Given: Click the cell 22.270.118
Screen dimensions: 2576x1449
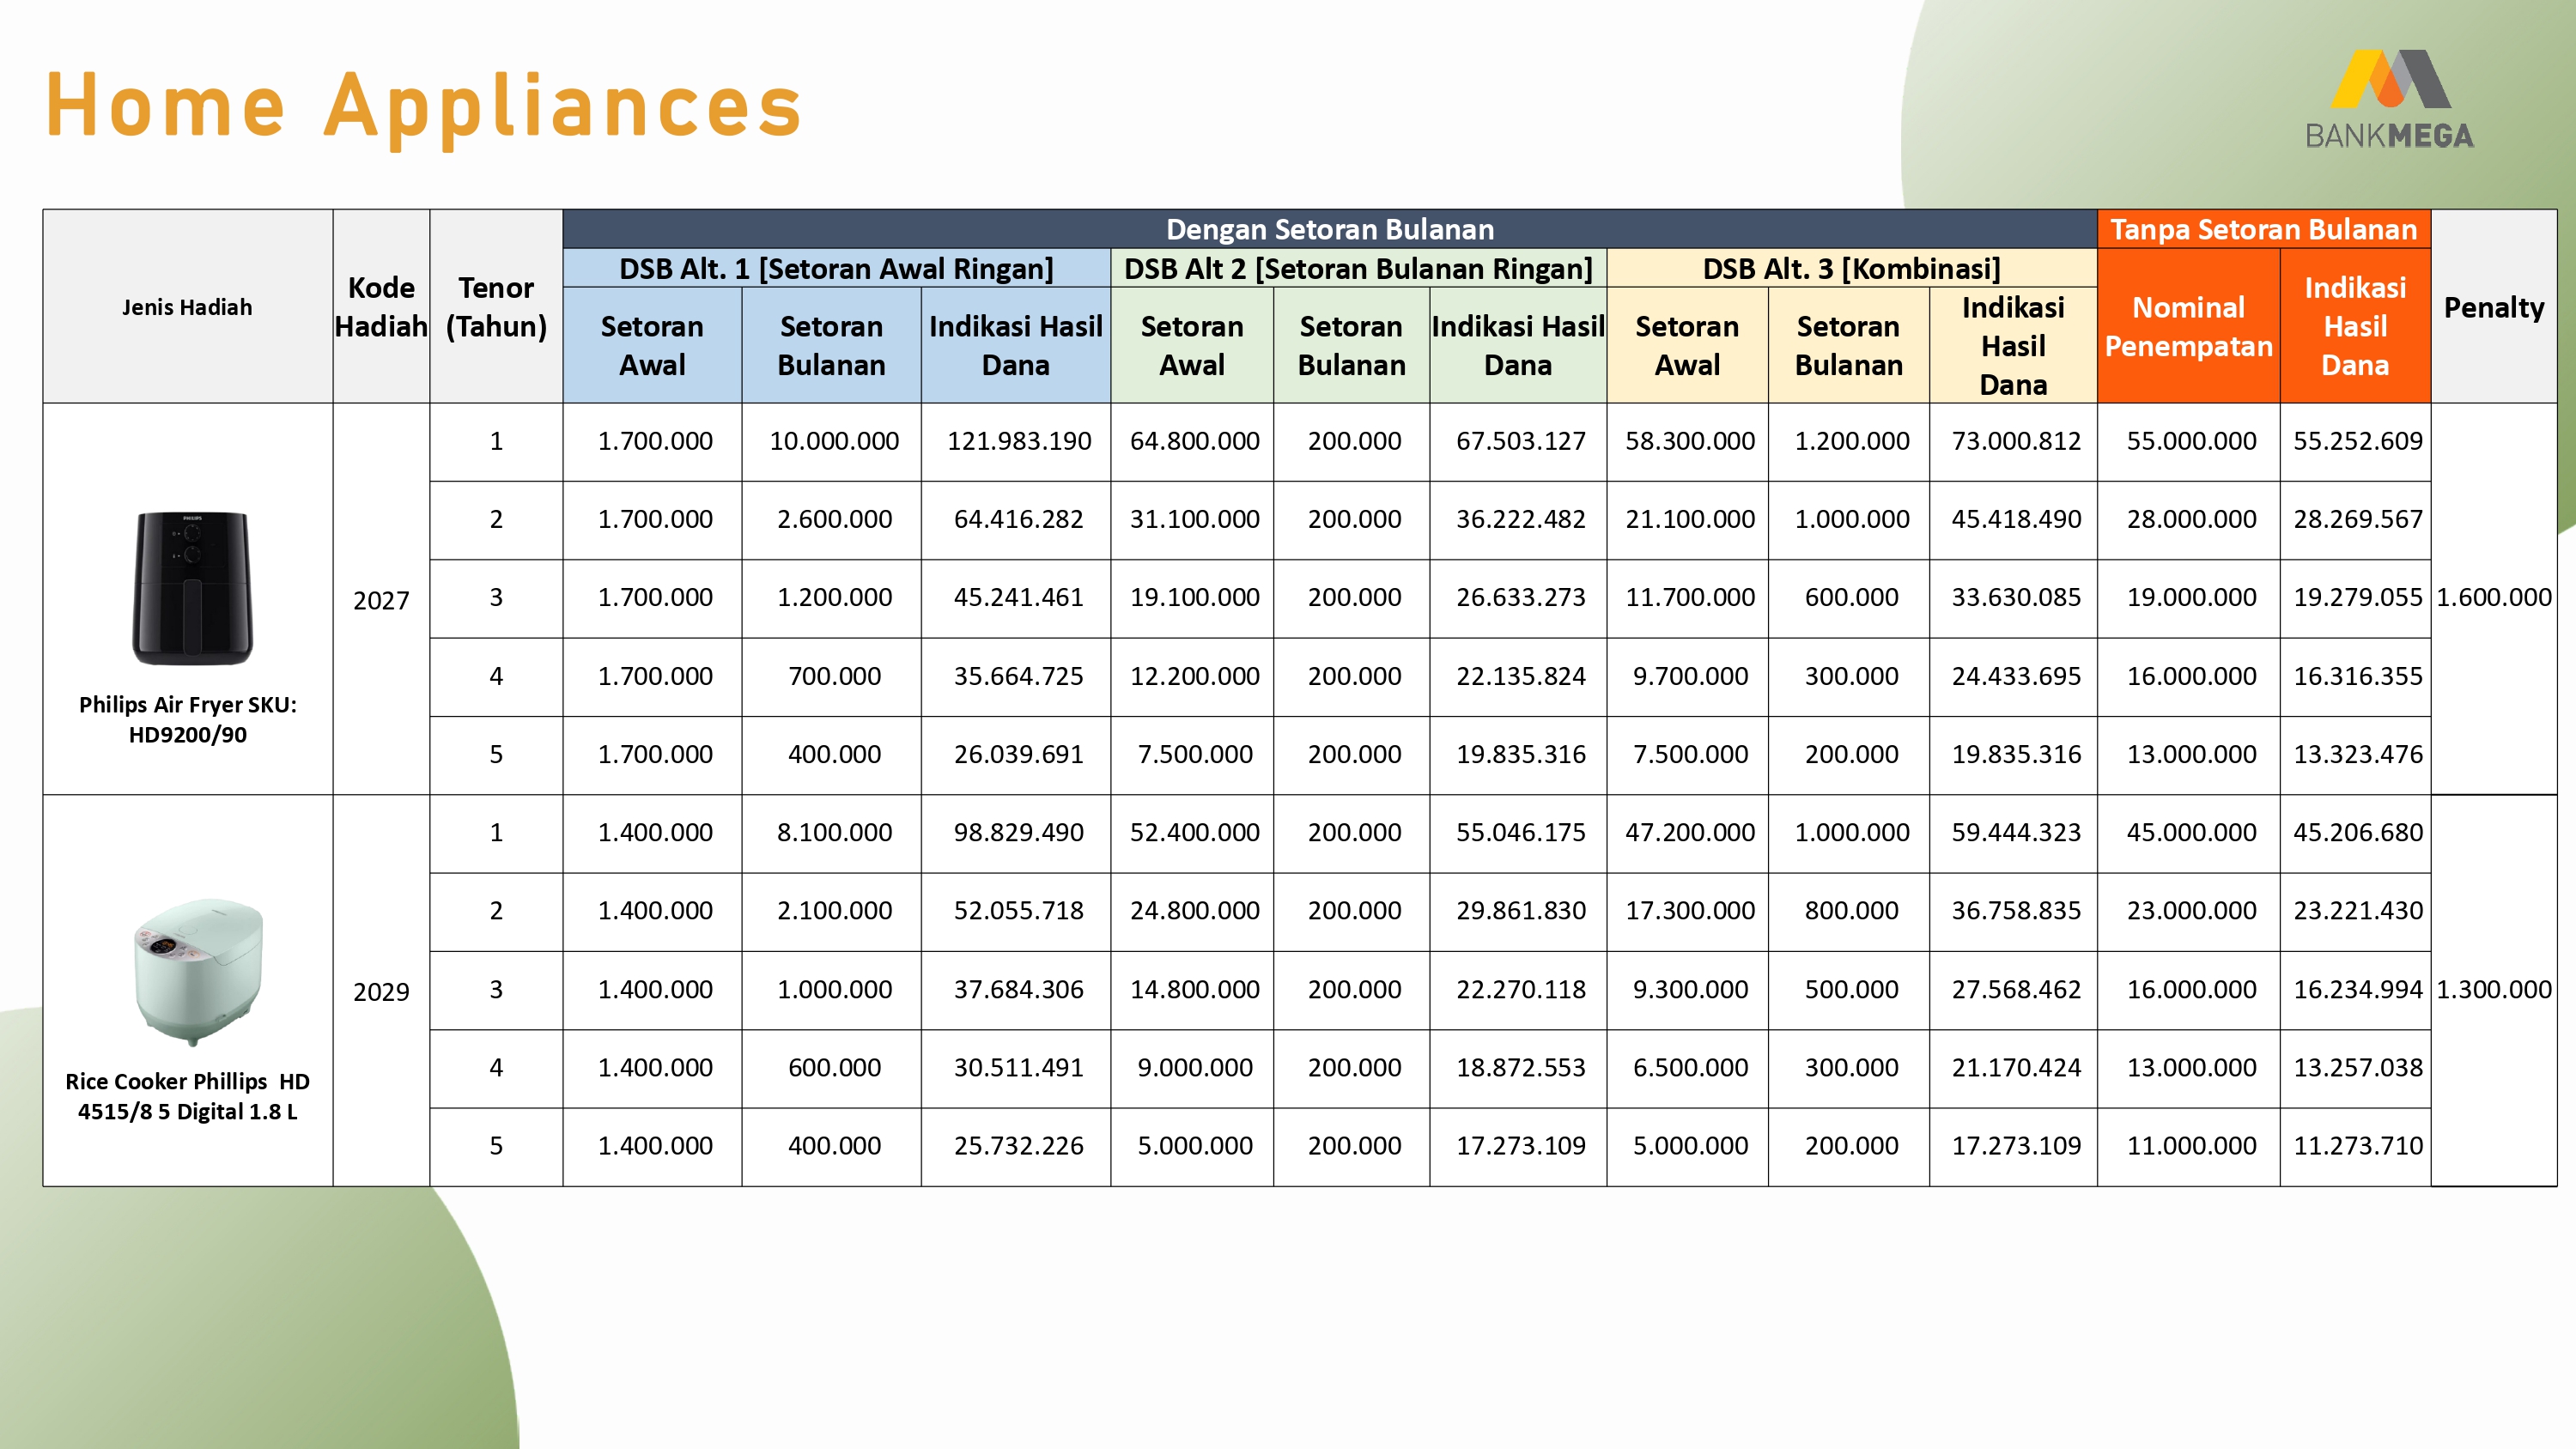Looking at the screenshot, I should coord(1520,989).
